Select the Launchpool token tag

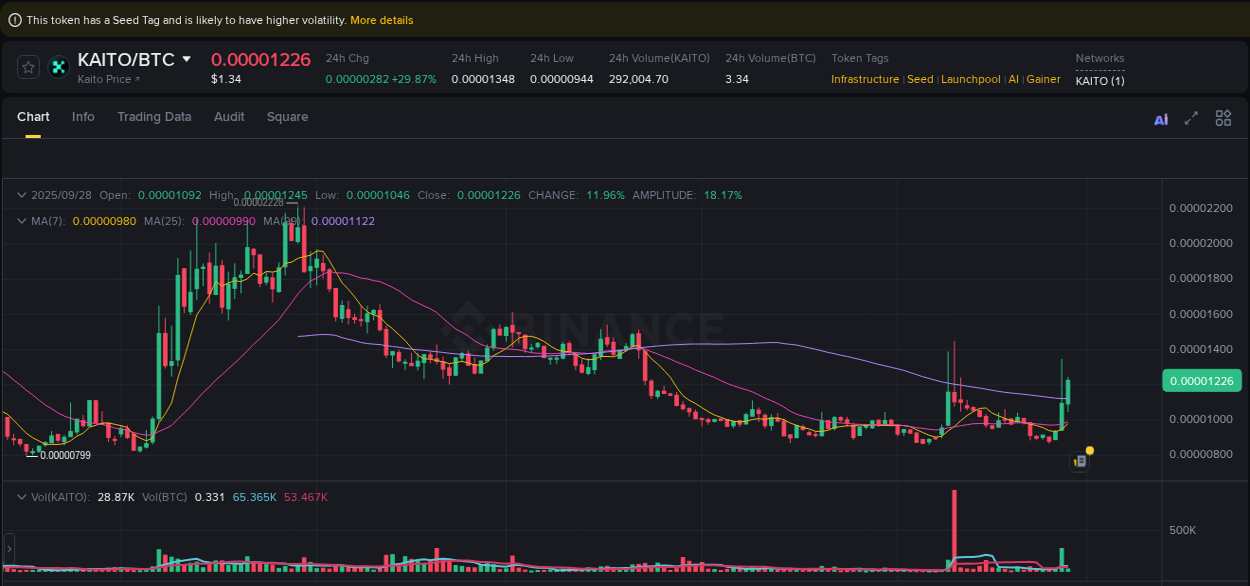pos(971,78)
